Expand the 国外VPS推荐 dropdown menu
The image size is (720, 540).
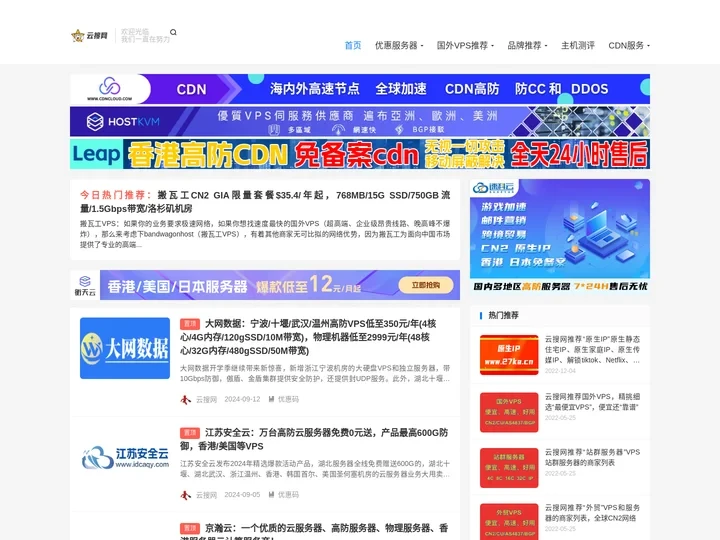click(x=465, y=45)
